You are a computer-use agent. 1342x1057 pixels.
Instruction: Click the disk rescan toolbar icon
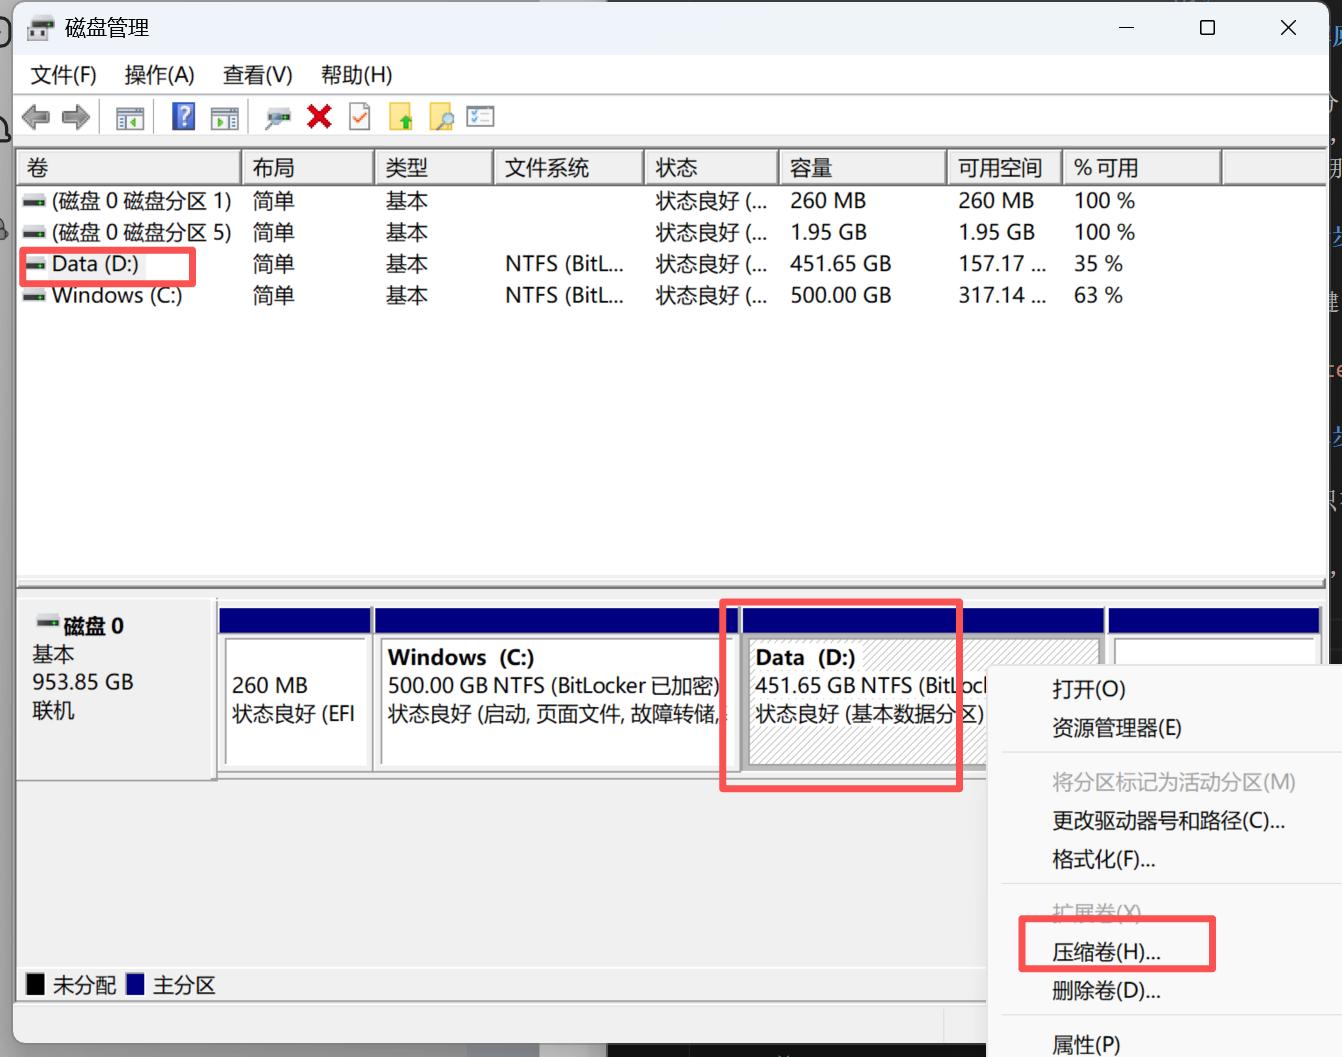(x=278, y=117)
